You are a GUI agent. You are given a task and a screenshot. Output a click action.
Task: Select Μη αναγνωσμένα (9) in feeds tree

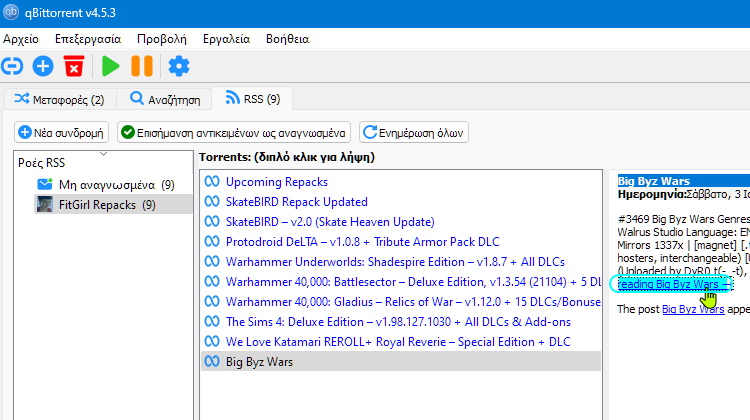117,185
